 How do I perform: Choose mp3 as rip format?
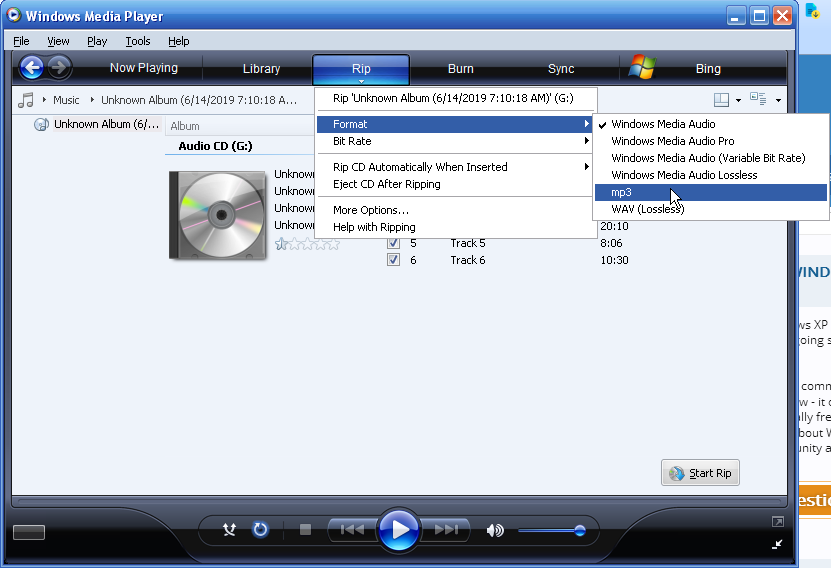click(x=711, y=192)
